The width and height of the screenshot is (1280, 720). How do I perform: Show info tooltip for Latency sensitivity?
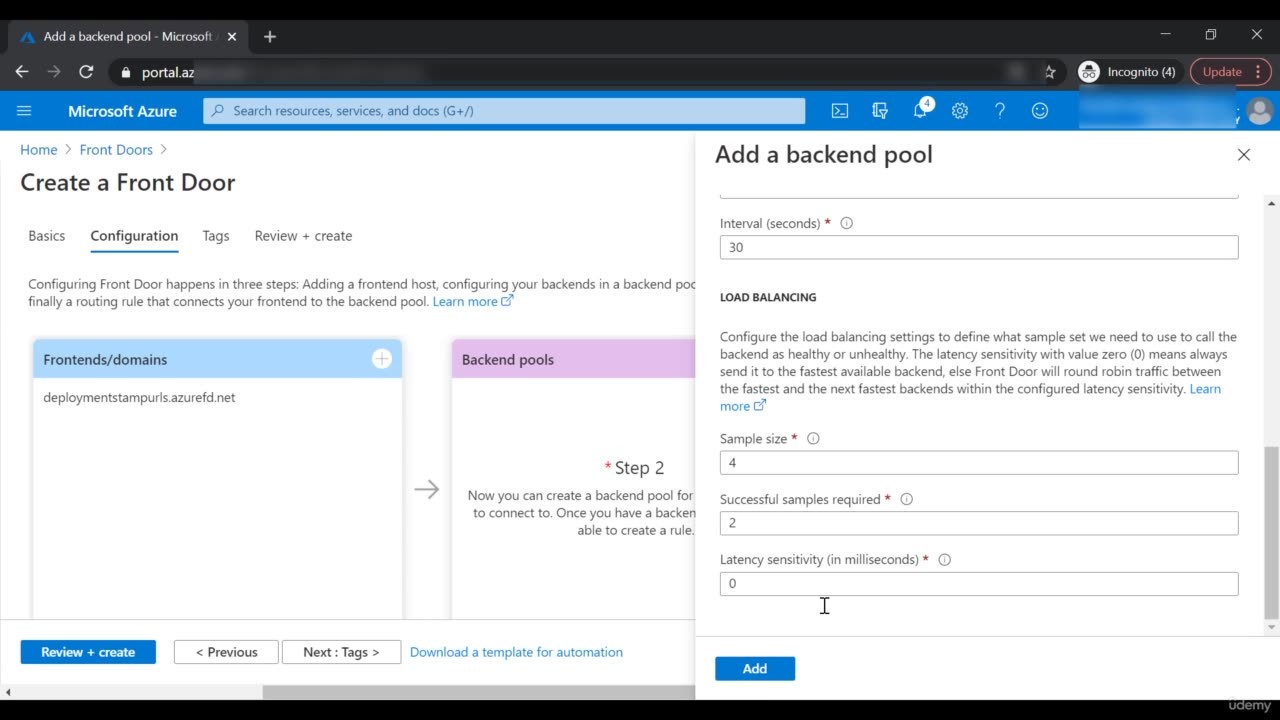pyautogui.click(x=945, y=560)
